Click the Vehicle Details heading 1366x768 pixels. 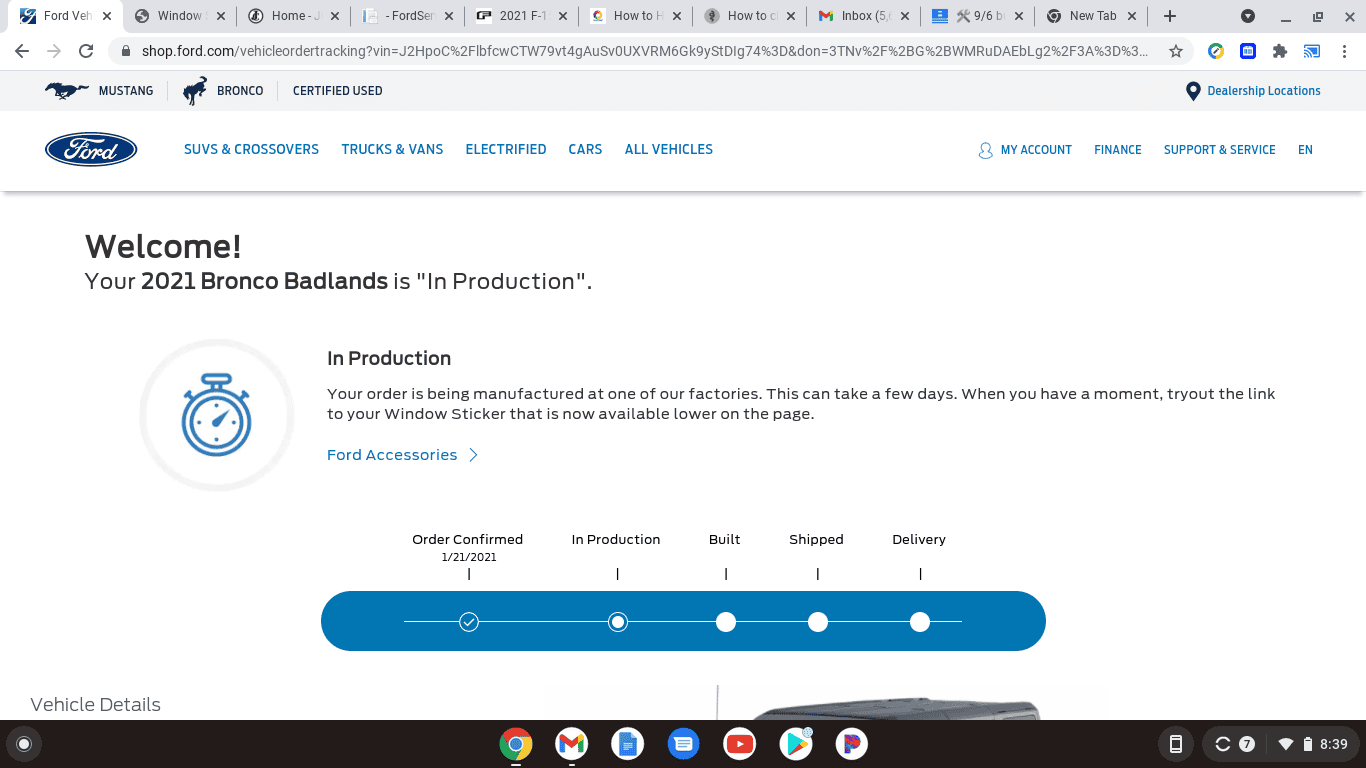(x=96, y=705)
